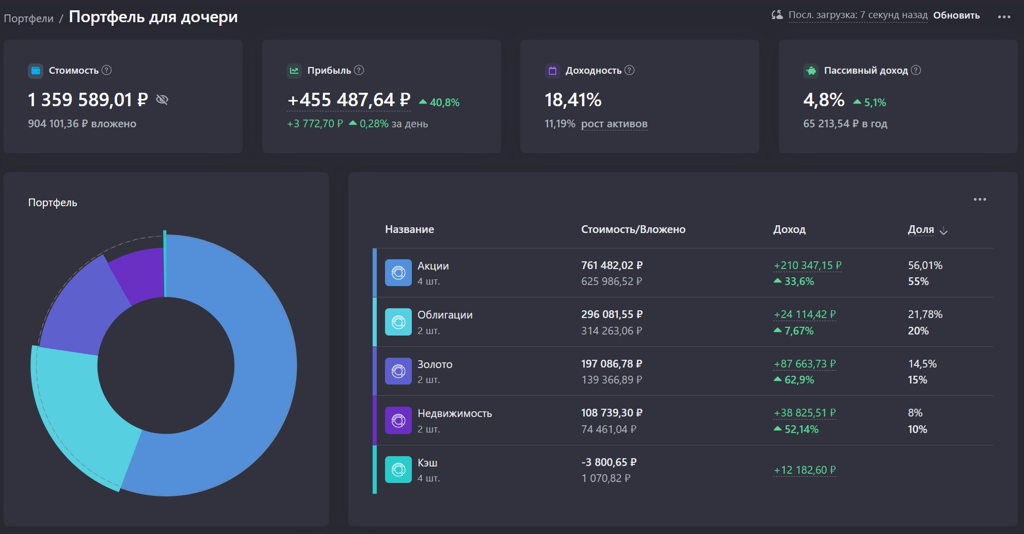Click the 761 482,02 ₽ value
This screenshot has height=534, width=1024.
click(x=611, y=265)
